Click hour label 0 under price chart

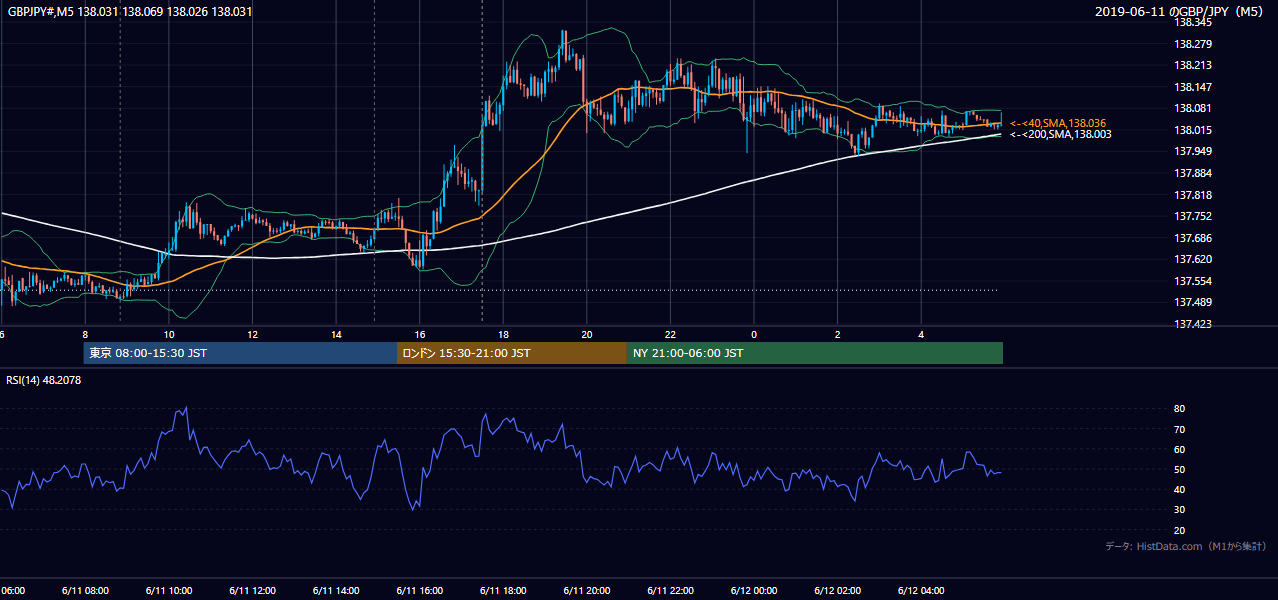[754, 335]
